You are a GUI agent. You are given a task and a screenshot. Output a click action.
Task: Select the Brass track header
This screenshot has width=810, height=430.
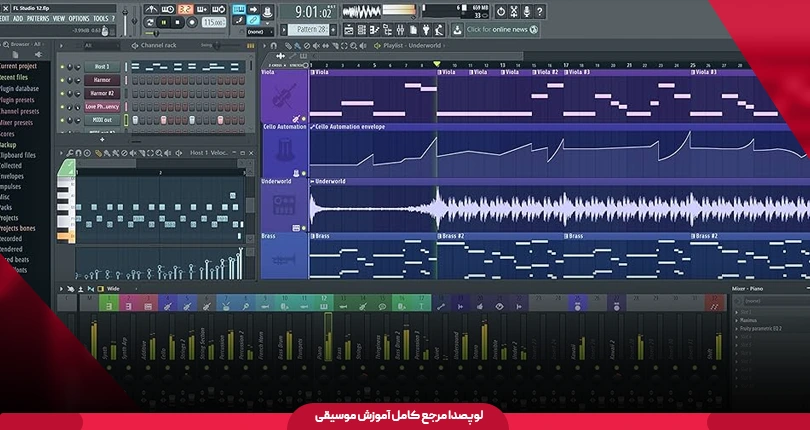pyautogui.click(x=285, y=256)
